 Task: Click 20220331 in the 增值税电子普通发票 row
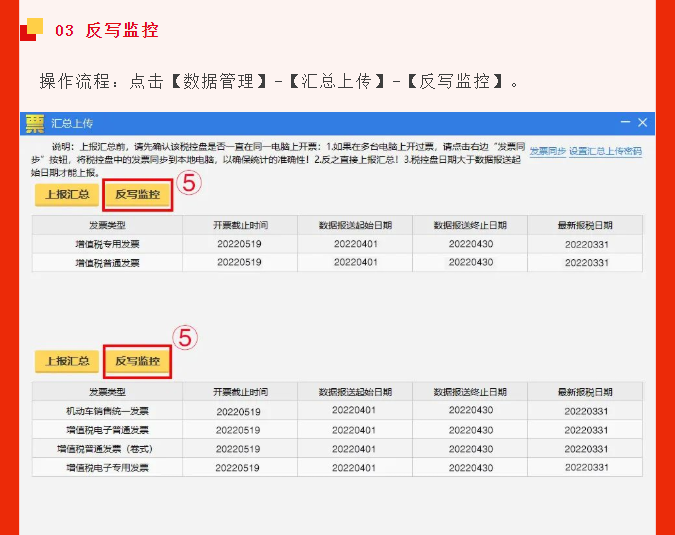click(x=586, y=430)
